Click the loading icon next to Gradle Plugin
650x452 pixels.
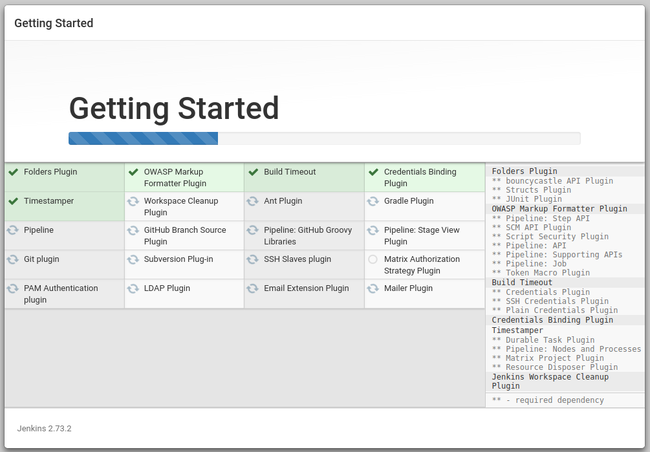pyautogui.click(x=373, y=201)
